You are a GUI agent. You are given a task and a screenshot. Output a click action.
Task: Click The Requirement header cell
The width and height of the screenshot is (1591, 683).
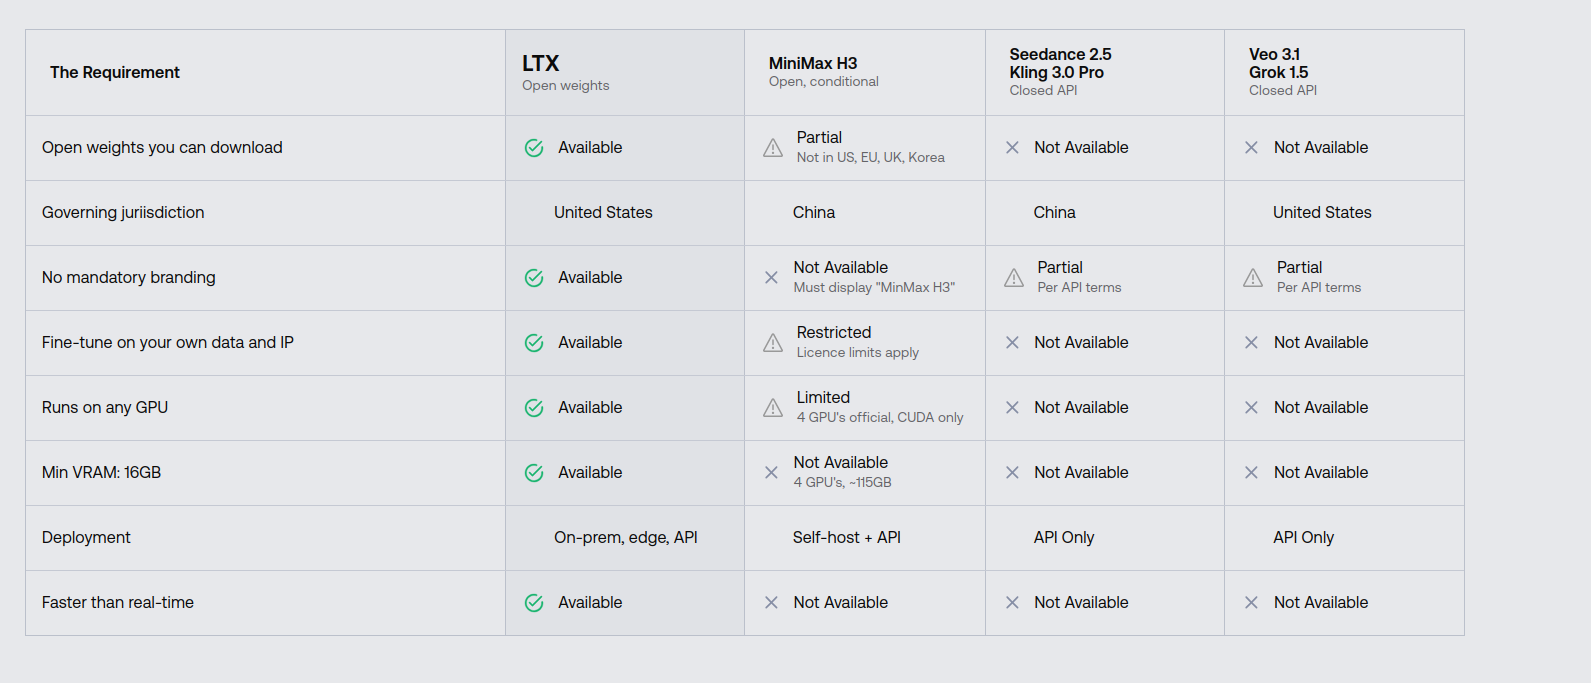click(x=266, y=73)
